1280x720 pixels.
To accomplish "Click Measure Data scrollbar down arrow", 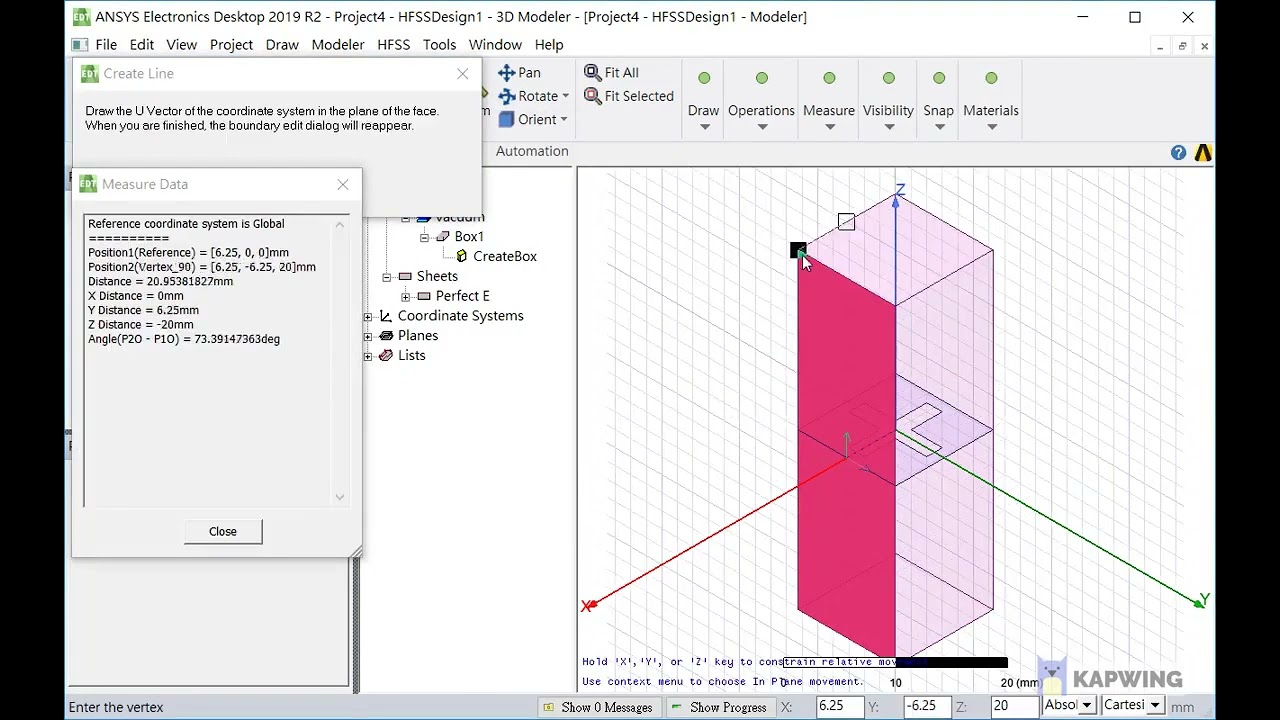I will (x=340, y=497).
